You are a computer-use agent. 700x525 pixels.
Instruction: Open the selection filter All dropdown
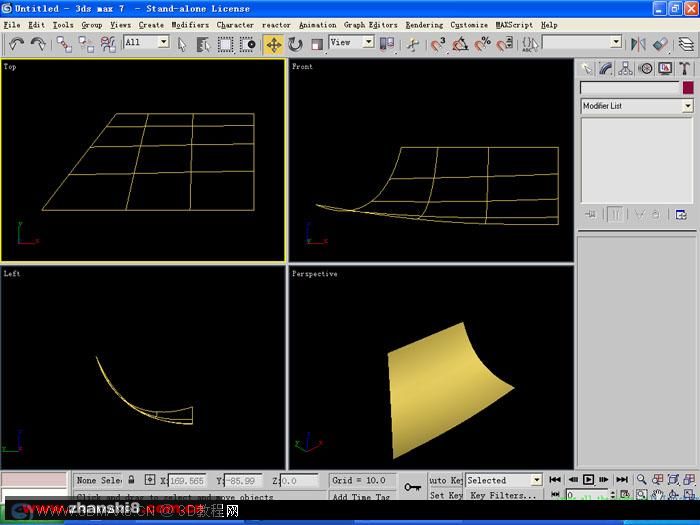point(146,42)
